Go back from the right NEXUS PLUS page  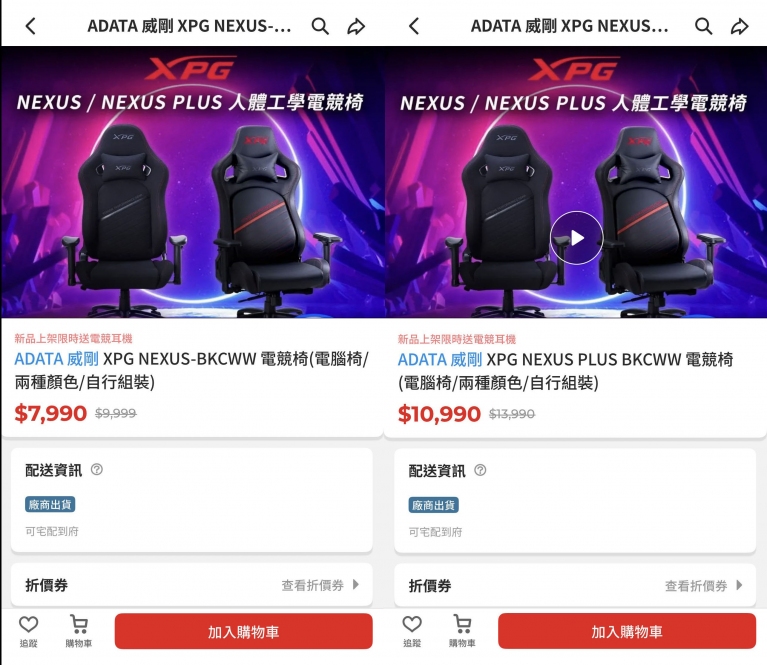tap(414, 26)
